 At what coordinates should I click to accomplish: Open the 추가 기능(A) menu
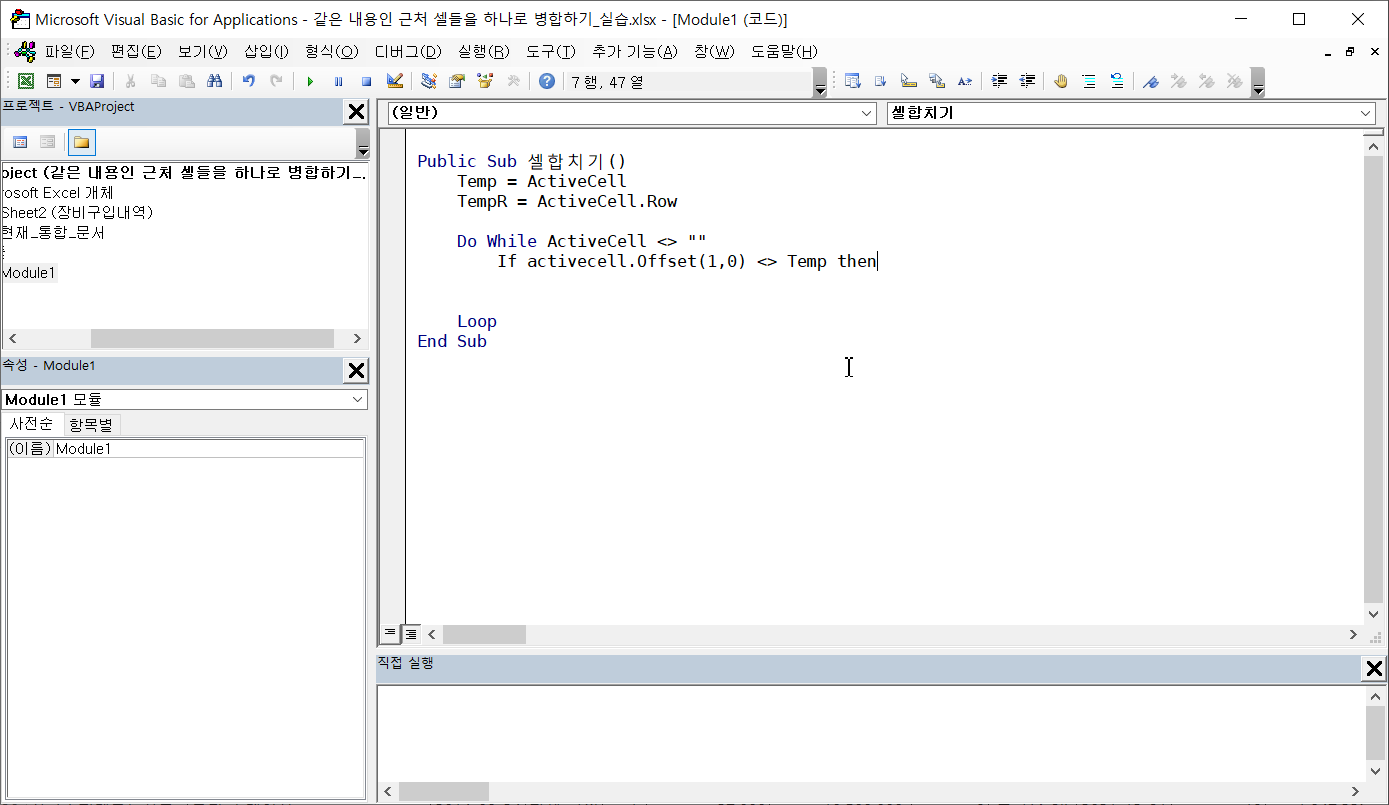pyautogui.click(x=635, y=51)
